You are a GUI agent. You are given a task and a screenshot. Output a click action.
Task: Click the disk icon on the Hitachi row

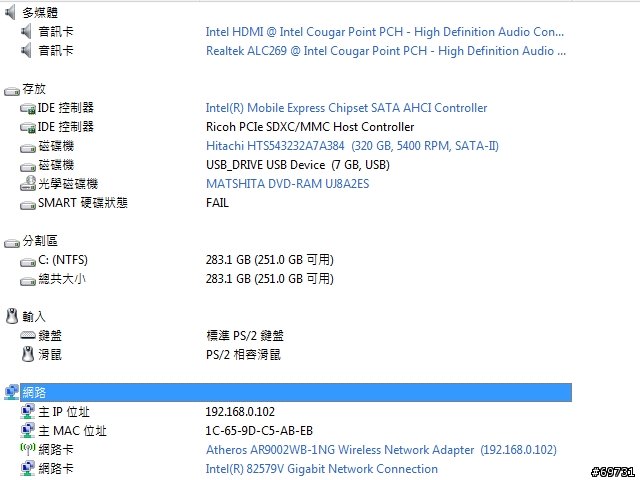[x=28, y=148]
